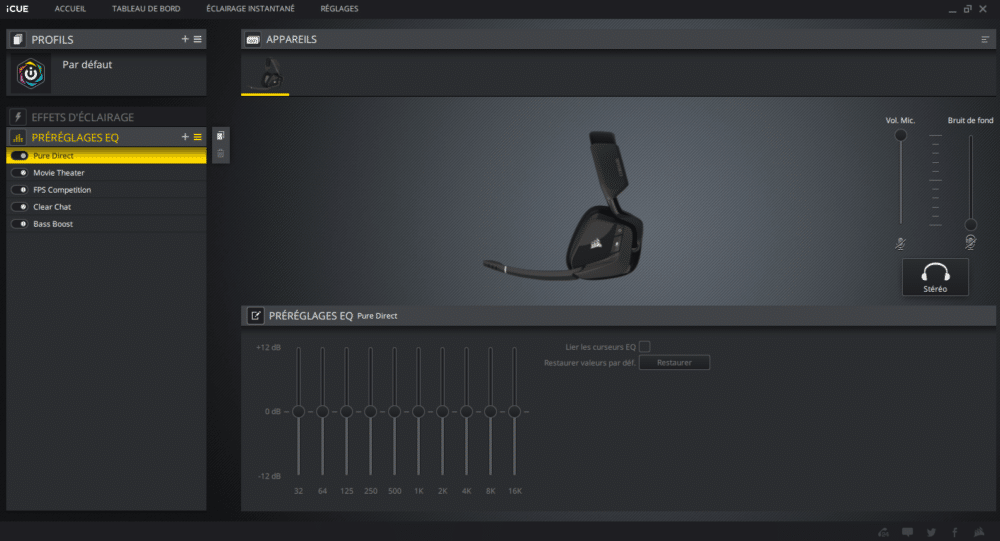Copy the selected EQ preset
Image resolution: width=1000 pixels, height=541 pixels.
(220, 136)
